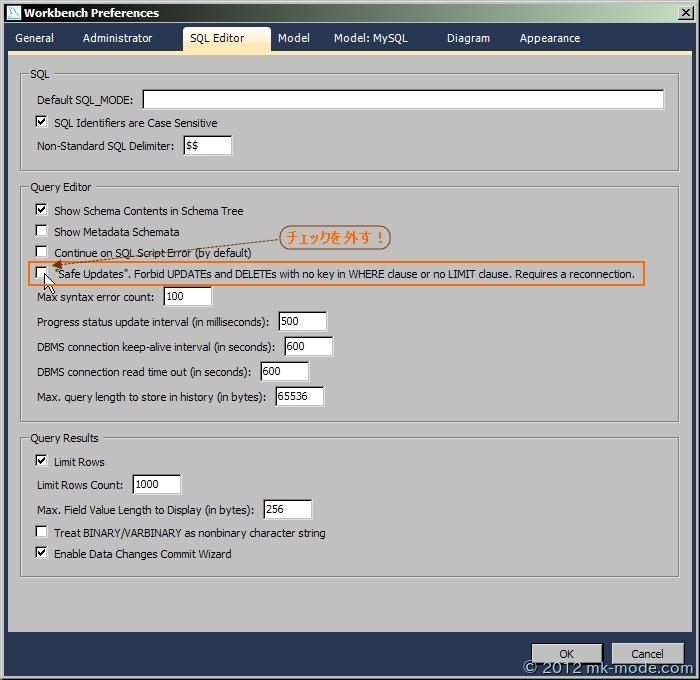Image resolution: width=700 pixels, height=680 pixels.
Task: Enable Treat BINARY/VARBINARY as nonbinary string
Action: [x=42, y=533]
